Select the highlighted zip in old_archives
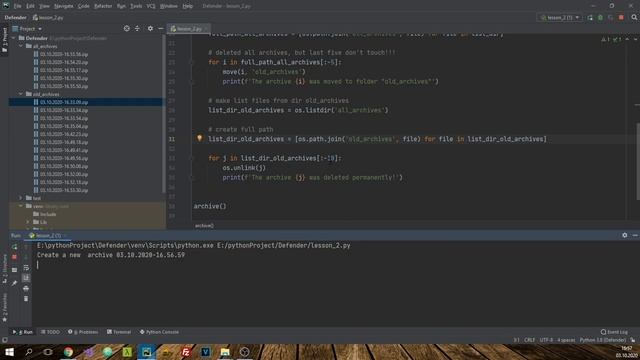Image resolution: width=640 pixels, height=360 pixels. click(x=64, y=102)
